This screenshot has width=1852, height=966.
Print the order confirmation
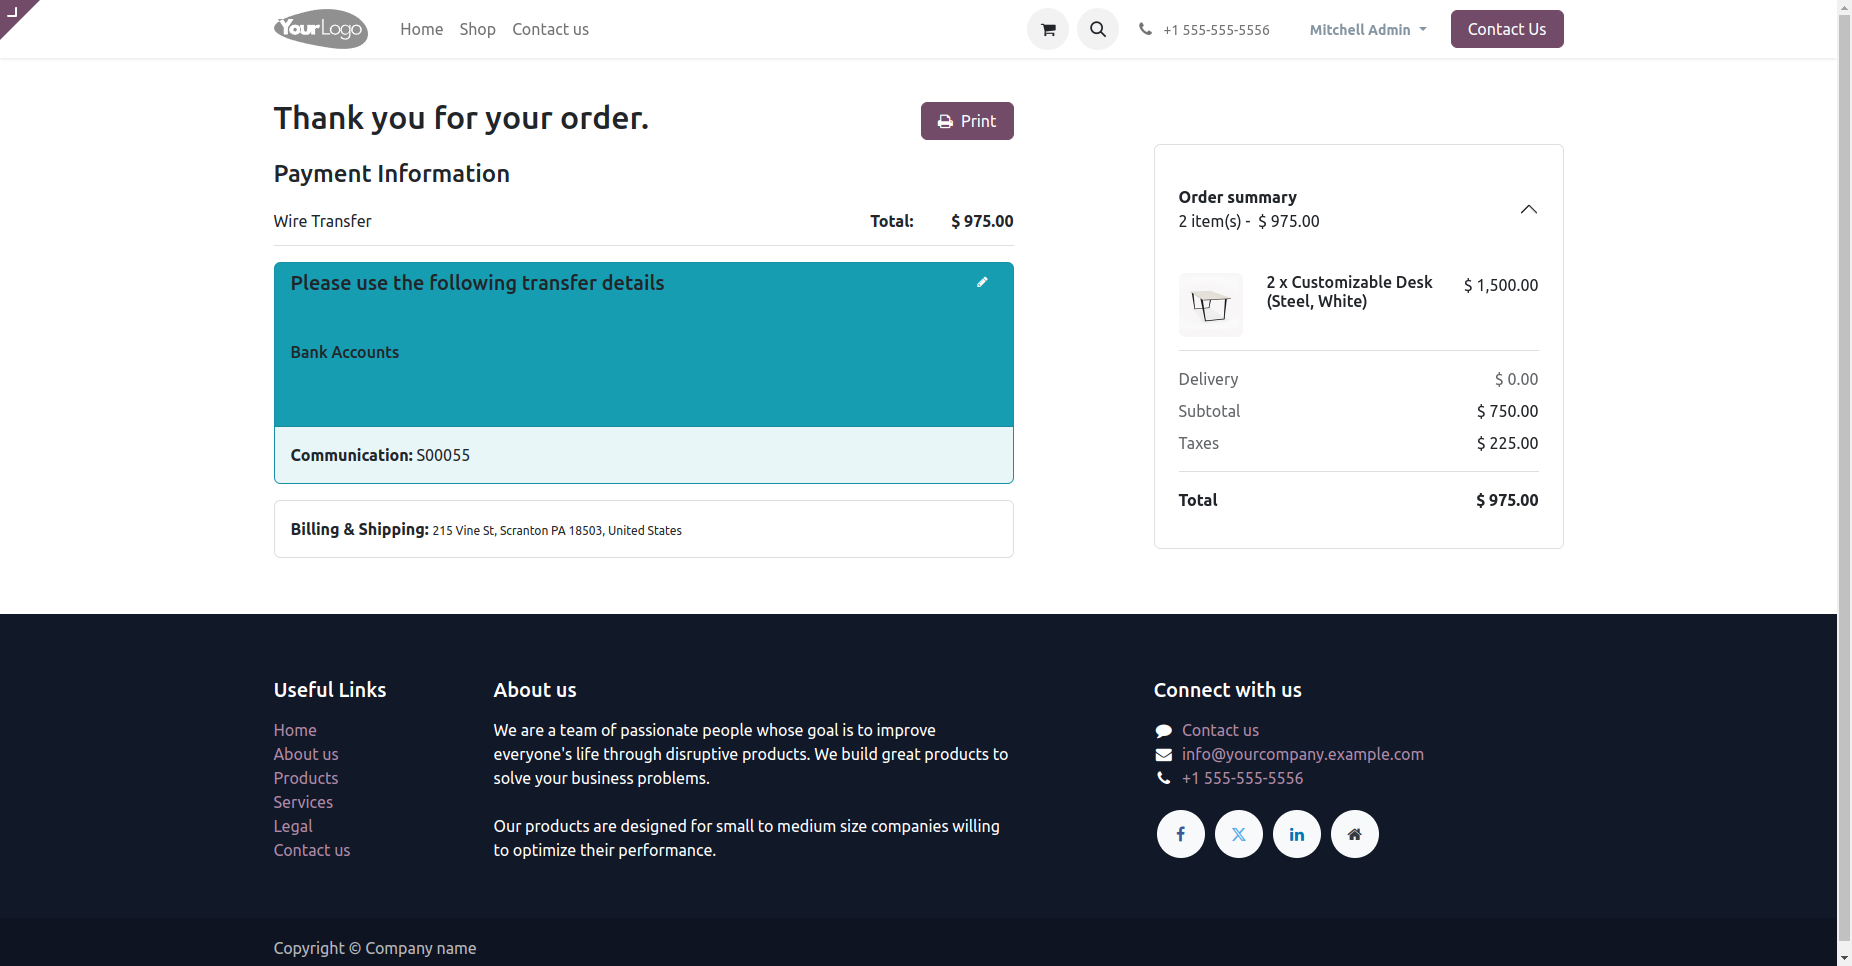click(x=966, y=121)
